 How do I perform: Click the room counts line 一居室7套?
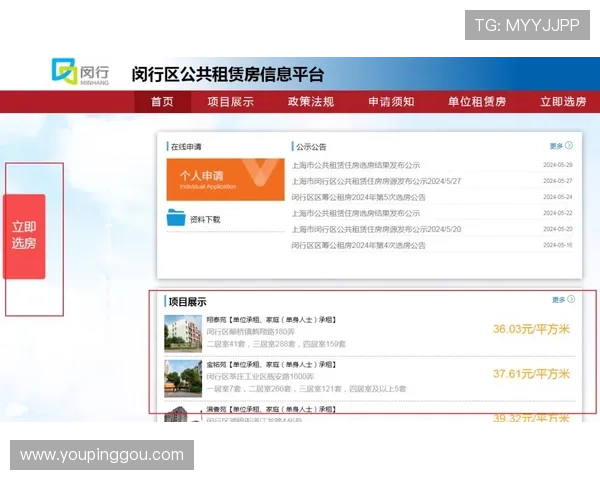coord(306,389)
